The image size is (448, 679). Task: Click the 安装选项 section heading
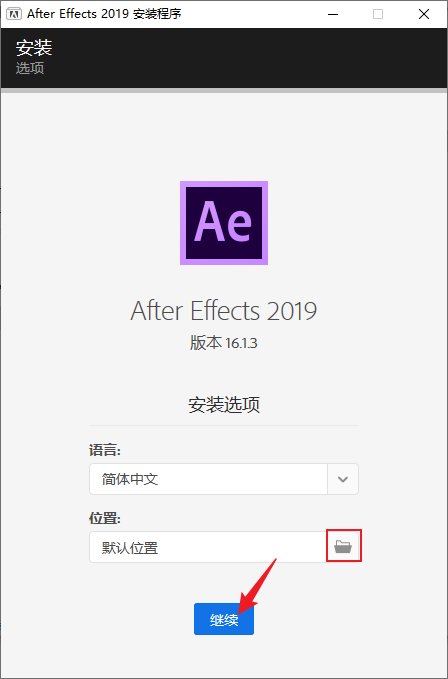[x=224, y=405]
